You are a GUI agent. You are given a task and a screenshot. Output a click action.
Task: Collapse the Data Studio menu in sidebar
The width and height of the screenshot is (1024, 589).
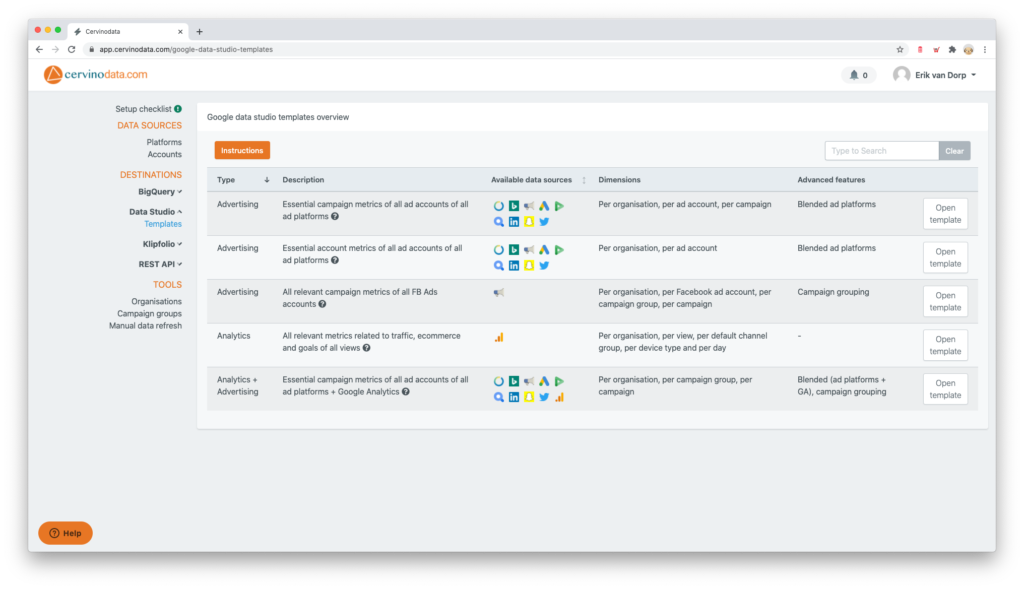155,212
